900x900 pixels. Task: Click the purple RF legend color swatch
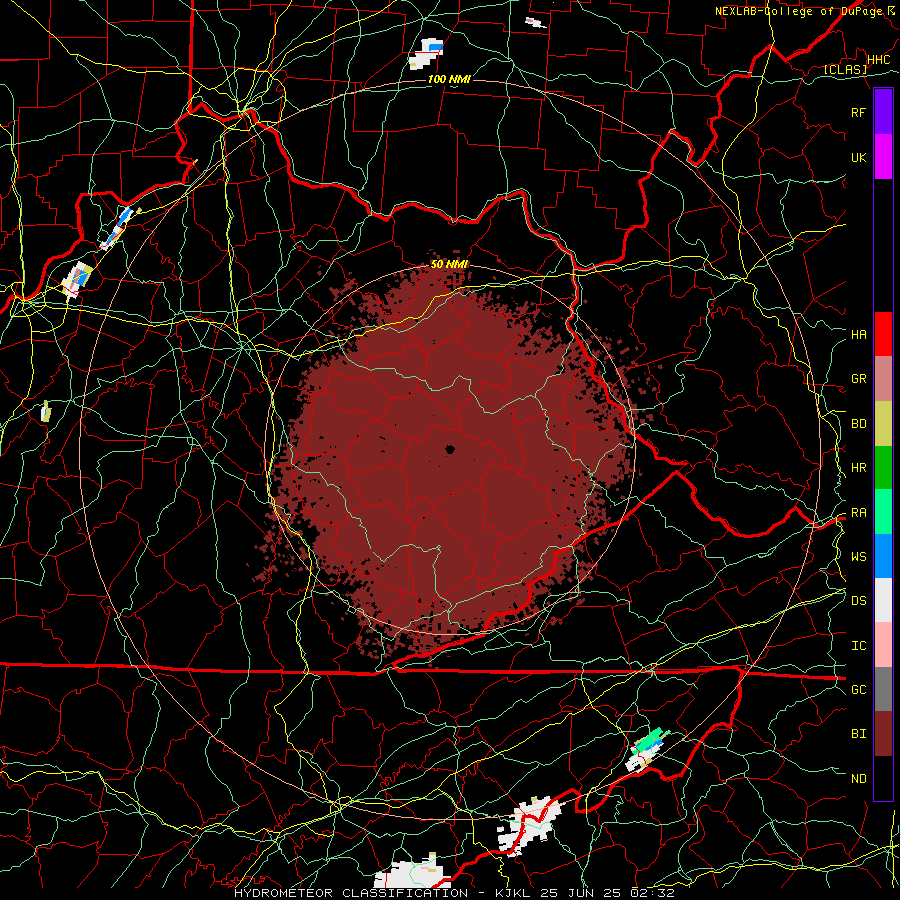coord(883,112)
